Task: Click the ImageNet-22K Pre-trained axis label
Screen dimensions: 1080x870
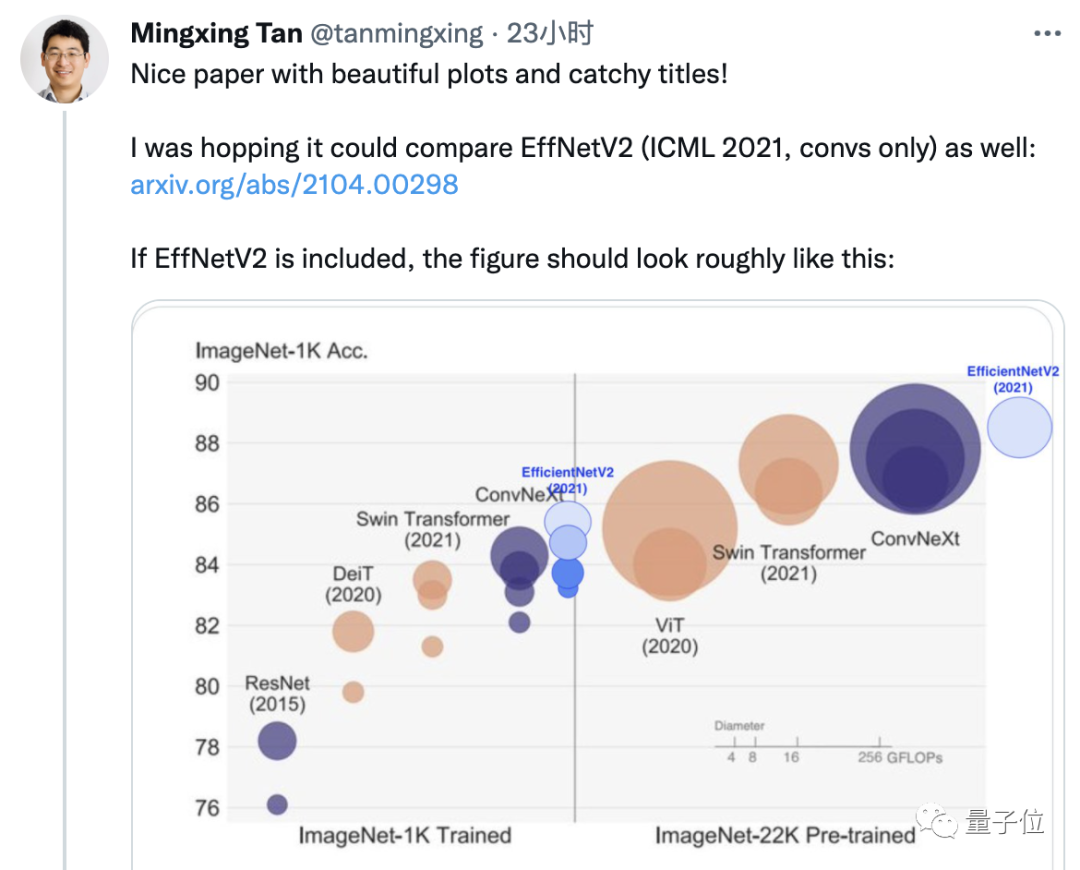Action: click(x=784, y=835)
